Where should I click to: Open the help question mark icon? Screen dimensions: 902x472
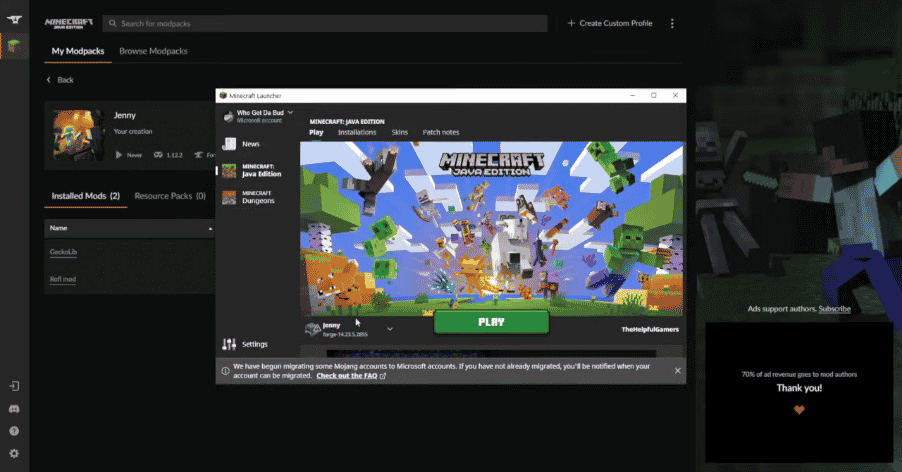click(14, 431)
